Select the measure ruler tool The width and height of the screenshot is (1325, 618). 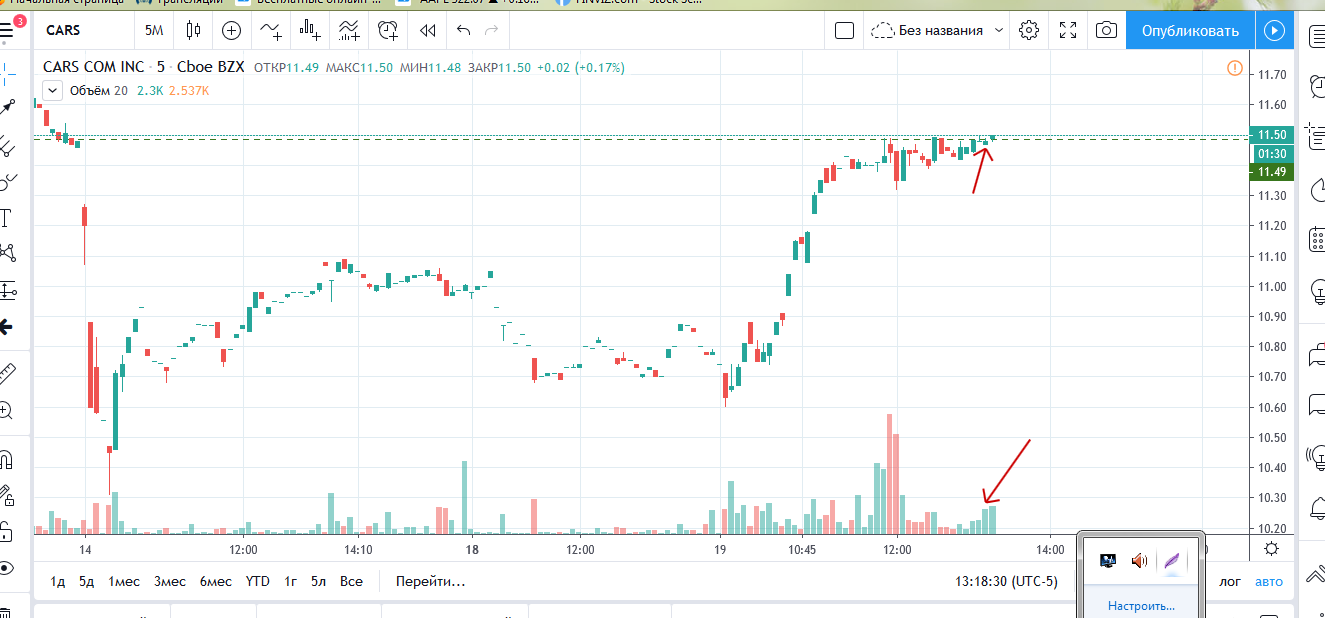click(x=8, y=374)
